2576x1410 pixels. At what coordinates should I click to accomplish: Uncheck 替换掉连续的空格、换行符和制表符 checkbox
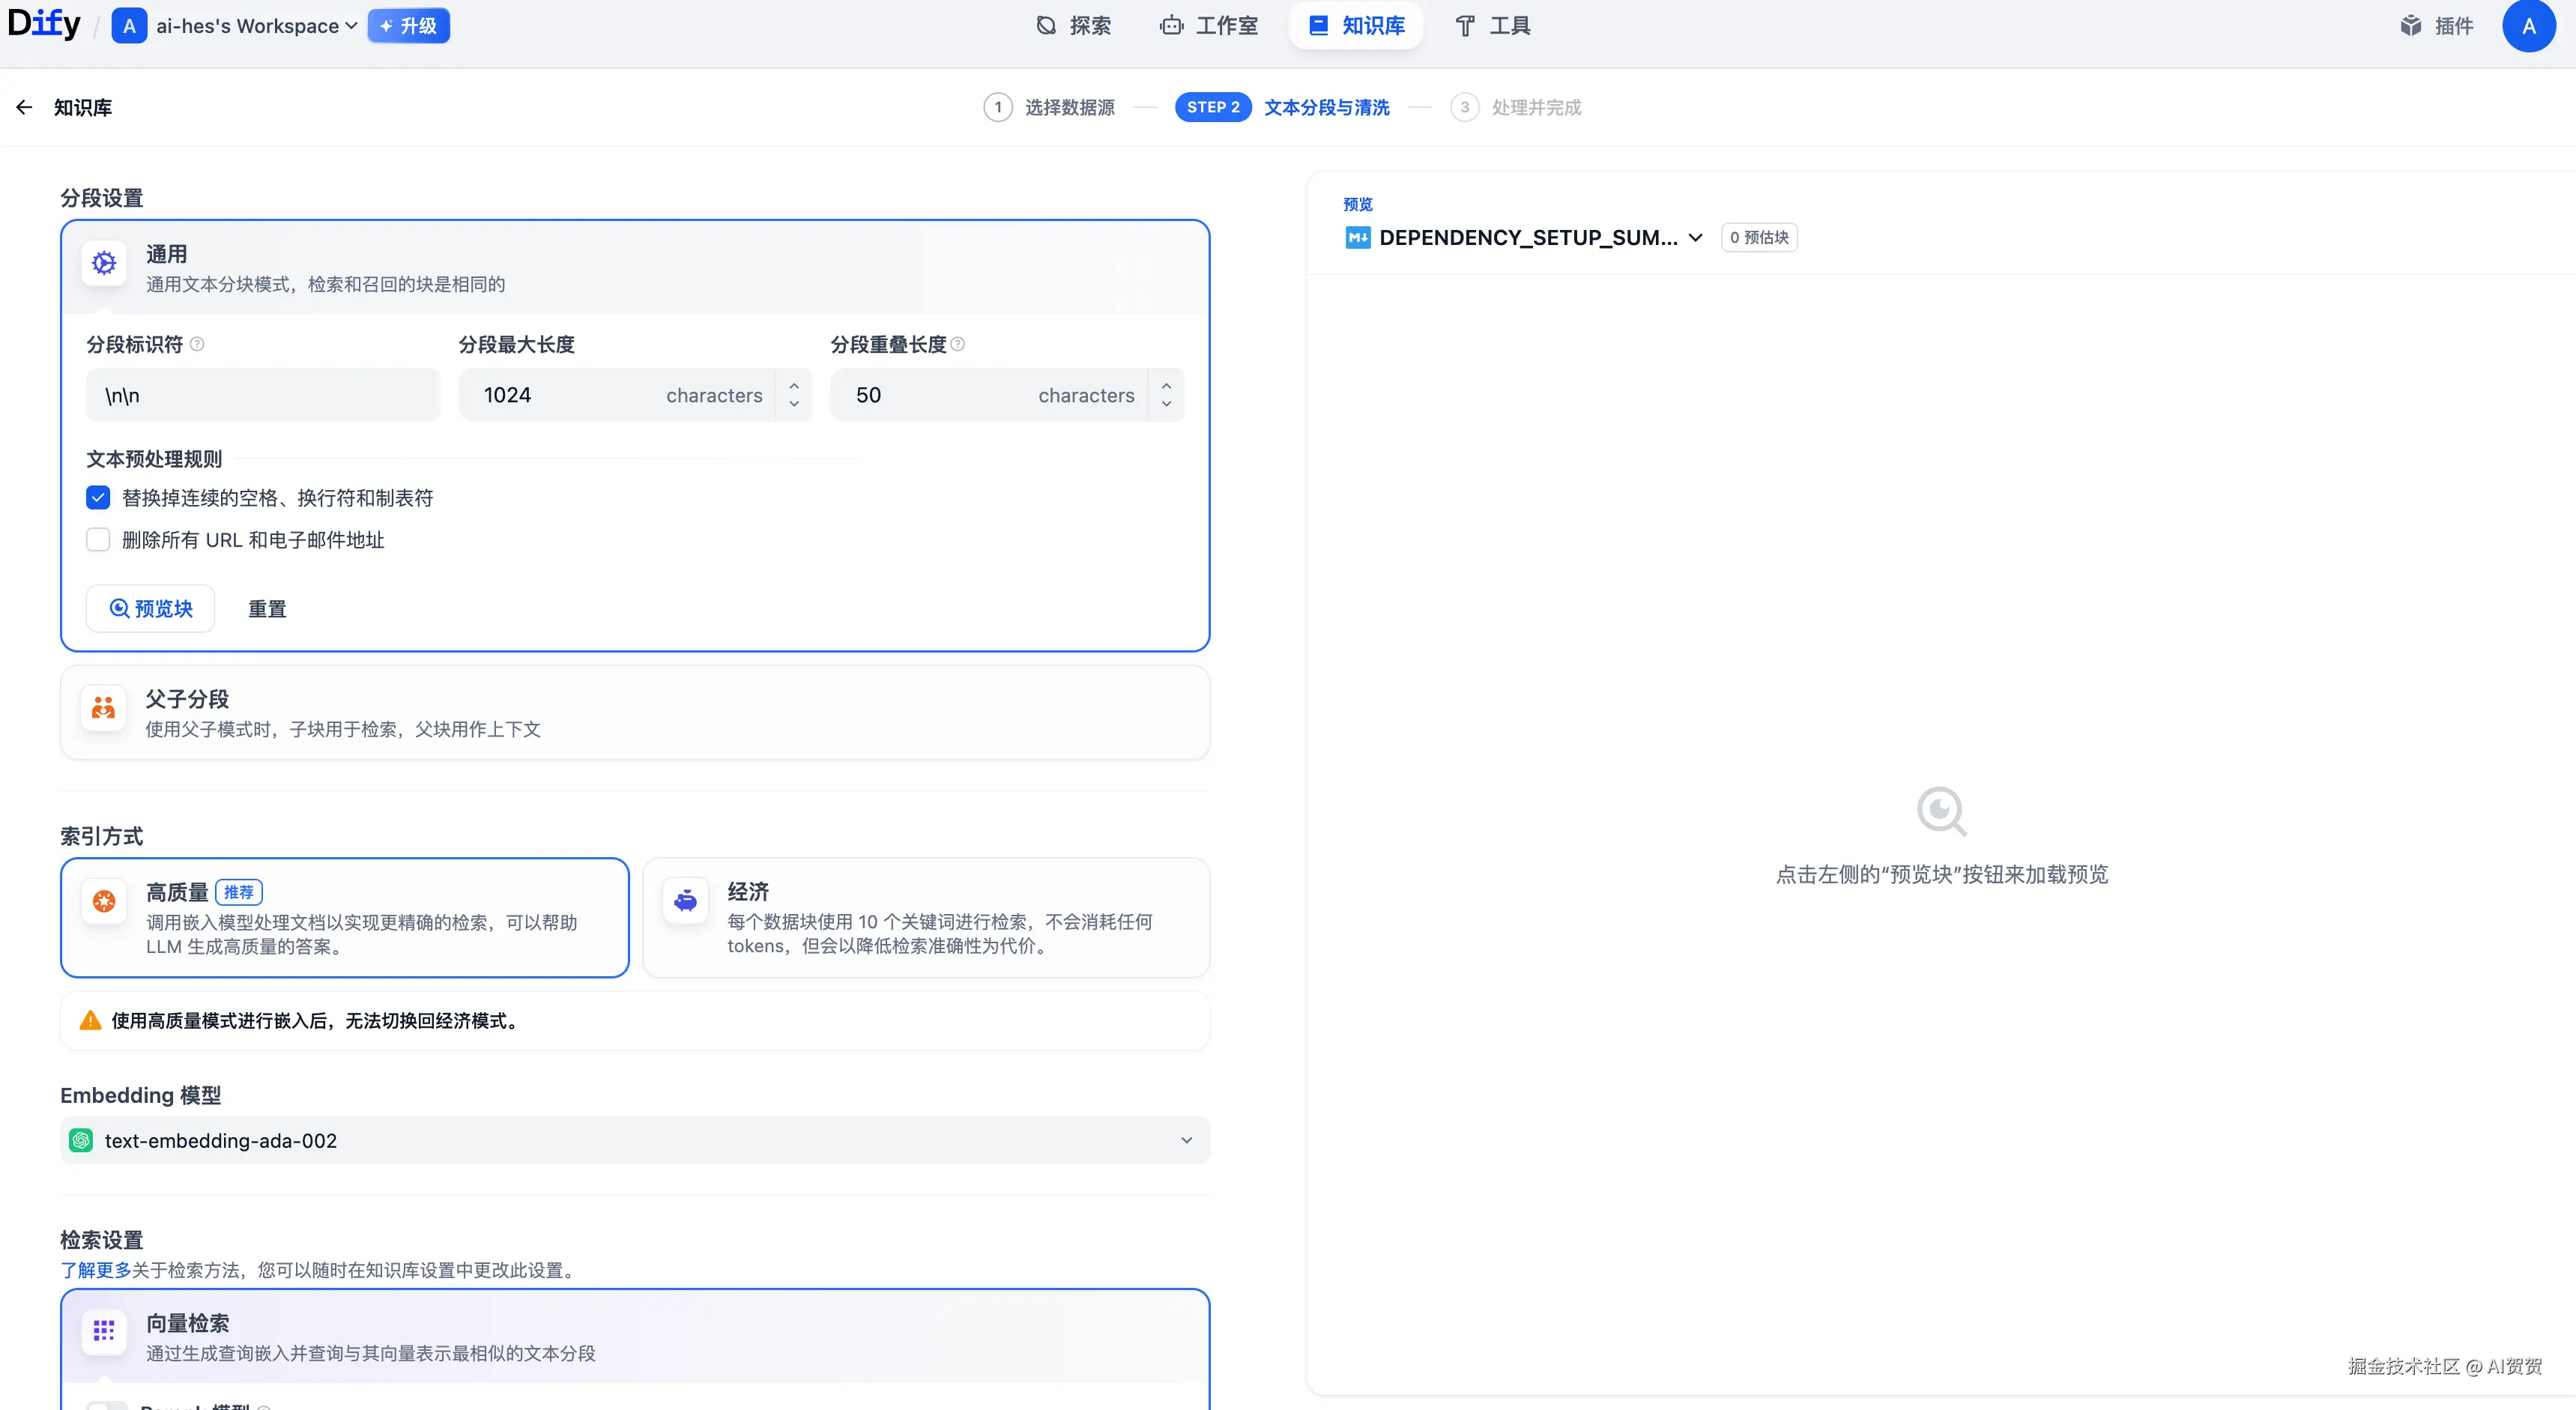[98, 497]
